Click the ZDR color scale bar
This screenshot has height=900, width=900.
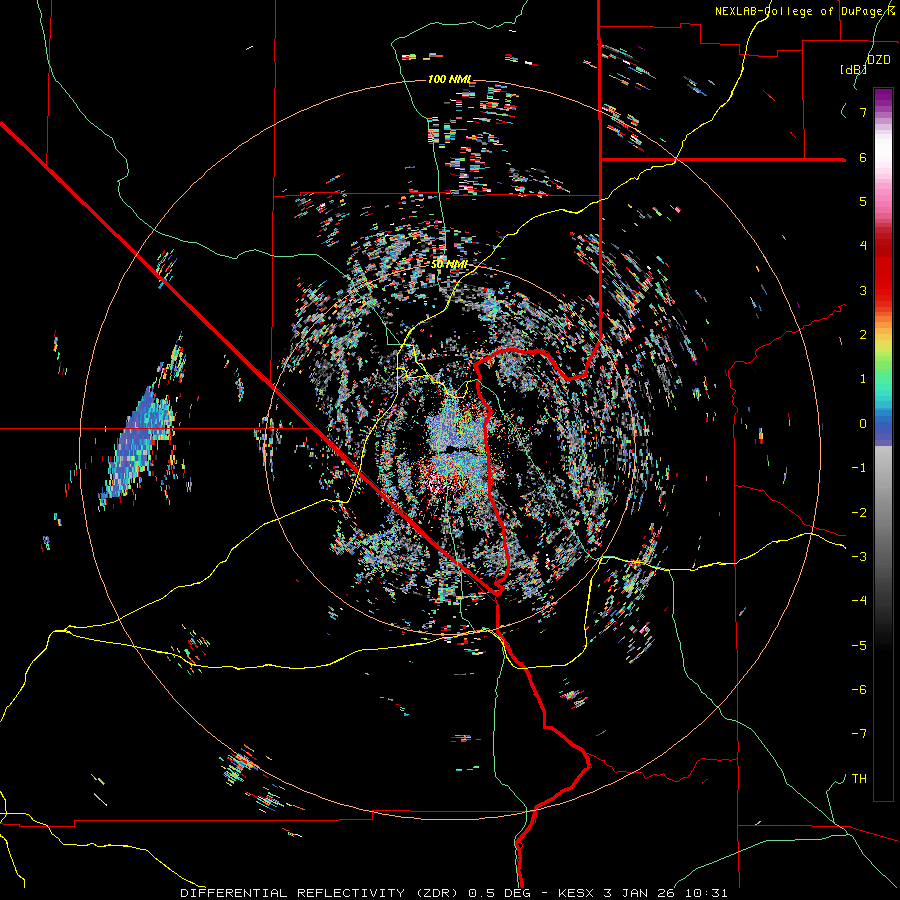[883, 444]
